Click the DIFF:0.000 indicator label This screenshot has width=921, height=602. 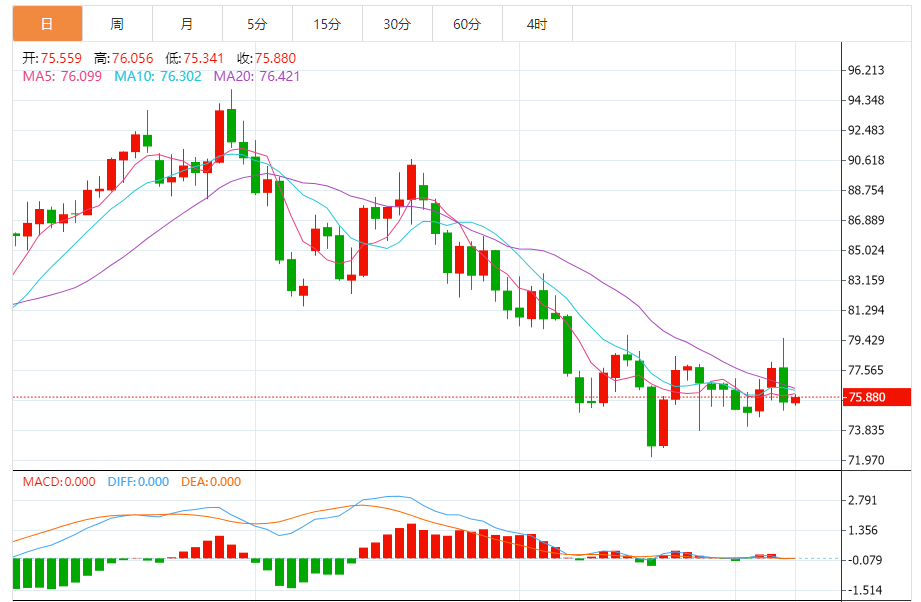[139, 482]
